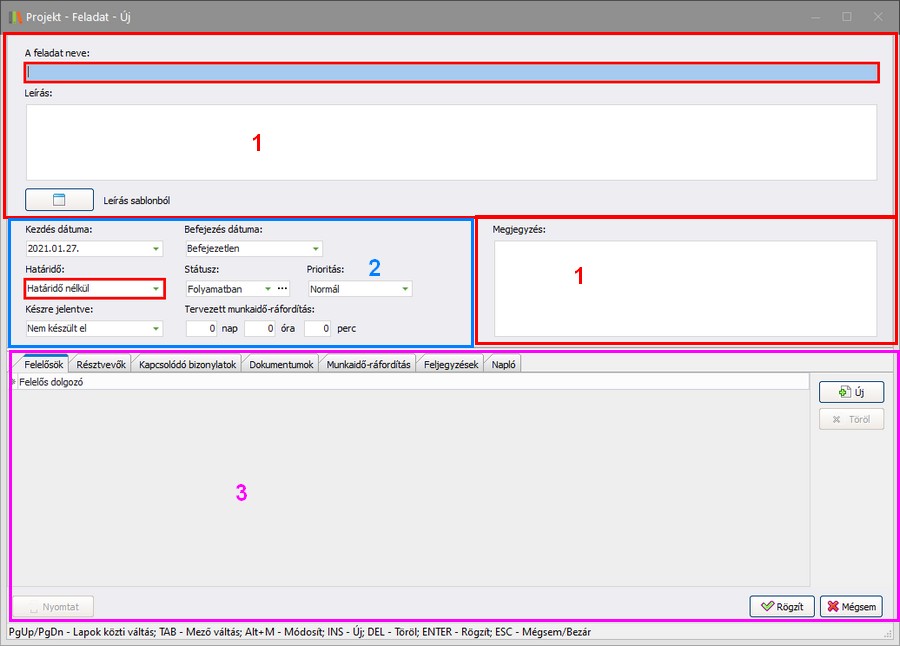The width and height of the screenshot is (900, 646).
Task: Click the template icon button beside Leírás sablonból
Action: [x=59, y=199]
